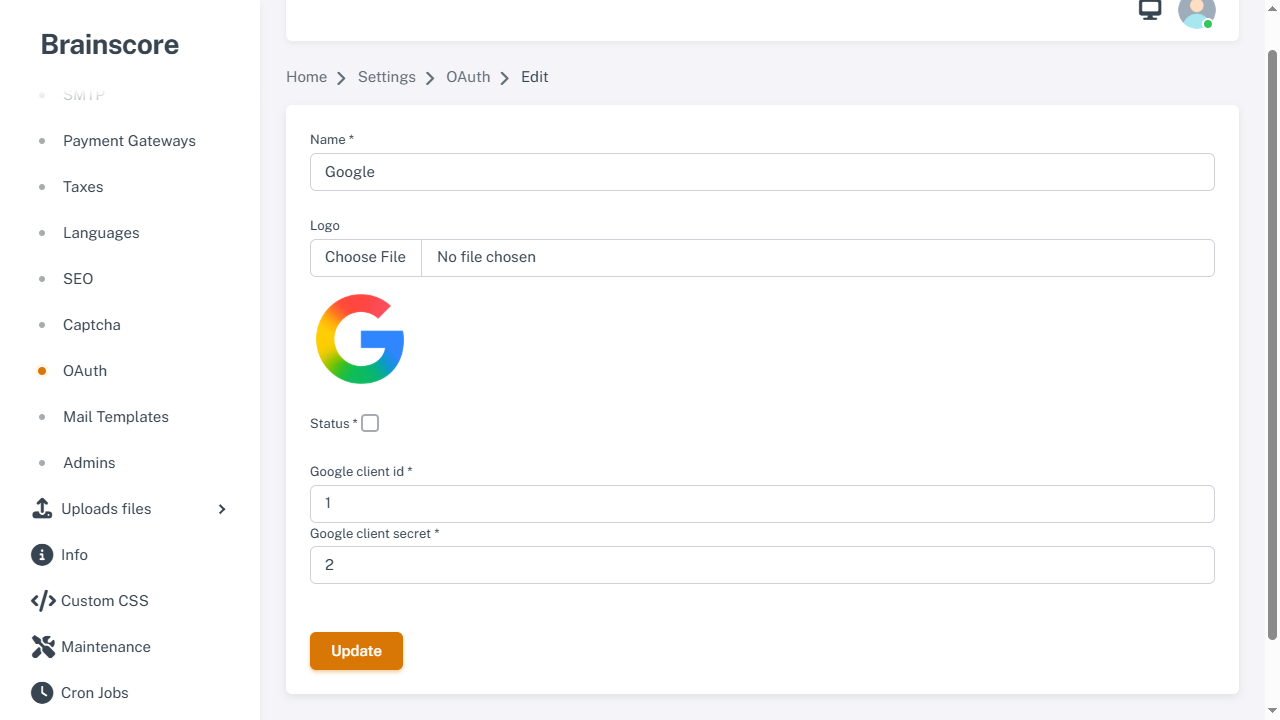Image resolution: width=1280 pixels, height=720 pixels.
Task: Click the 'Google client id *' label
Action: [361, 471]
